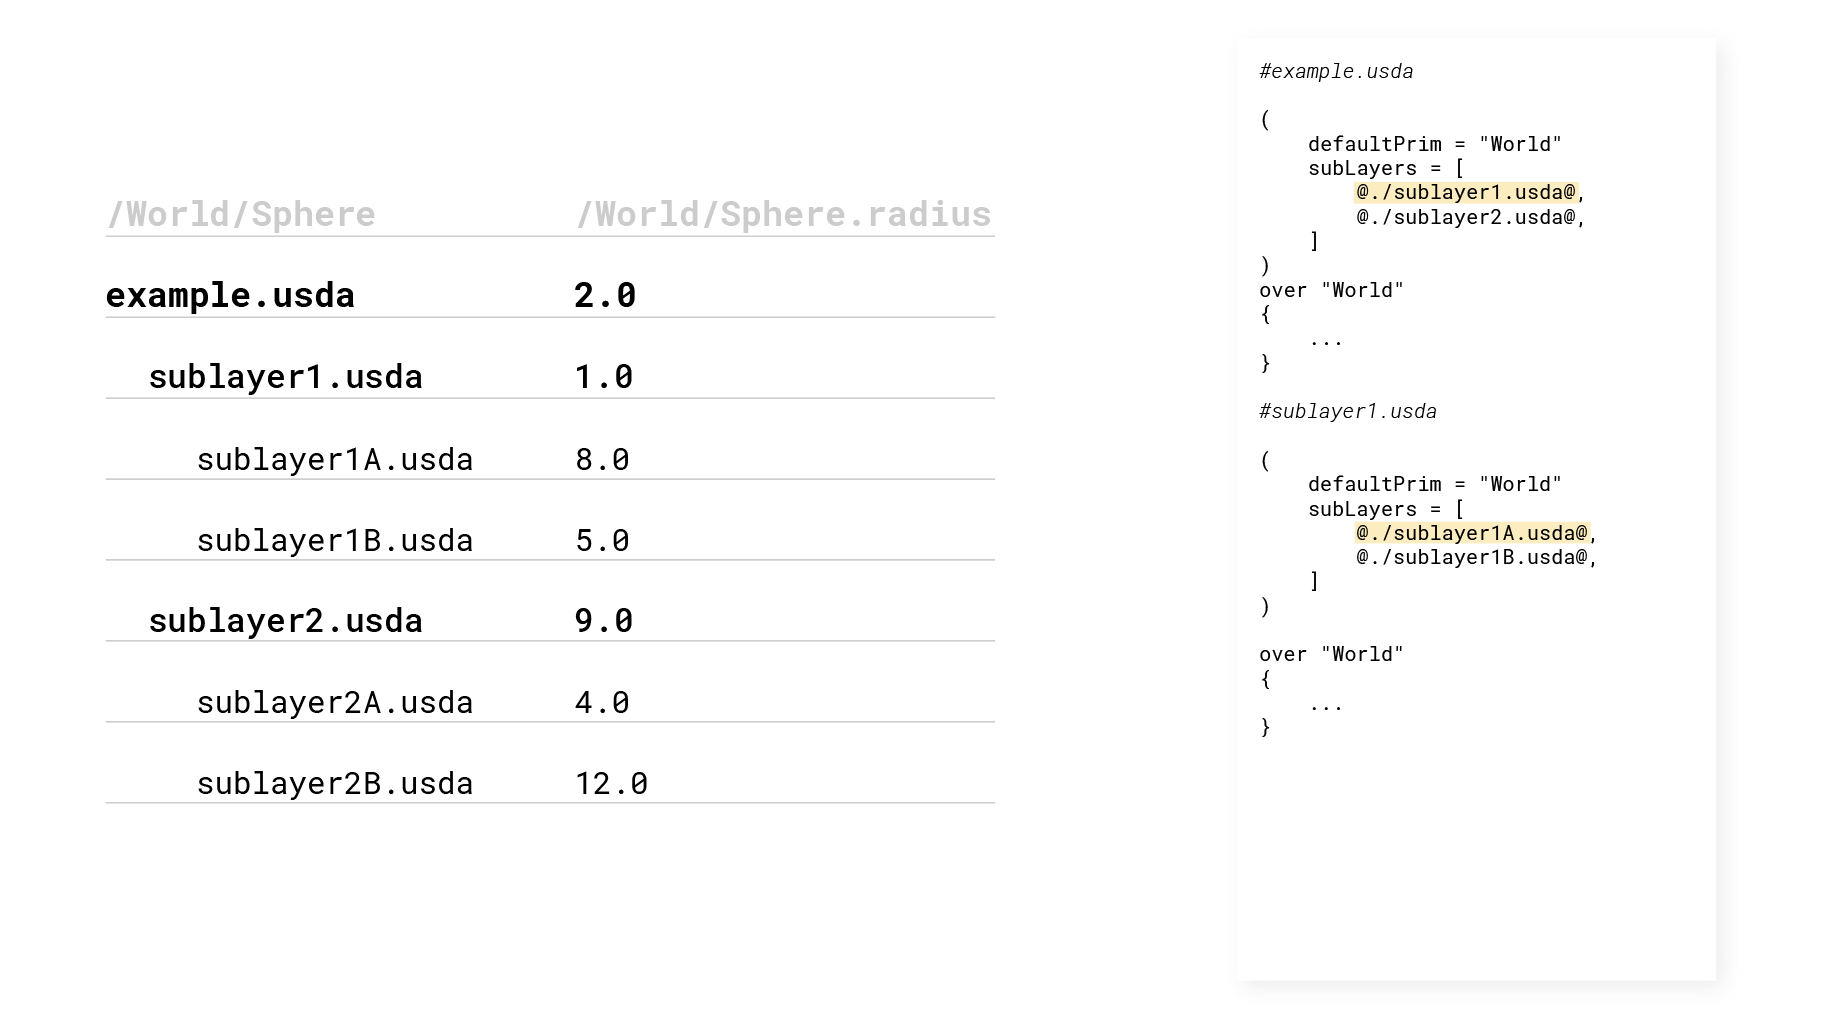Click the @./sublayer1B.usda@ path in code
Viewport: 1831px width, 1020px height.
tap(1472, 557)
